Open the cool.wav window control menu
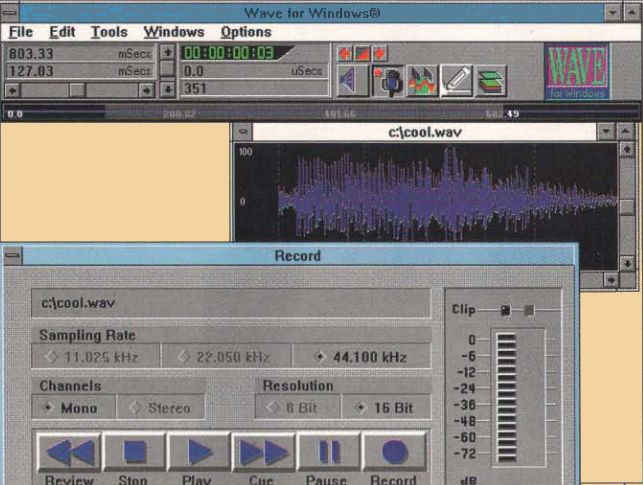Viewport: 643px width, 485px height. click(243, 132)
